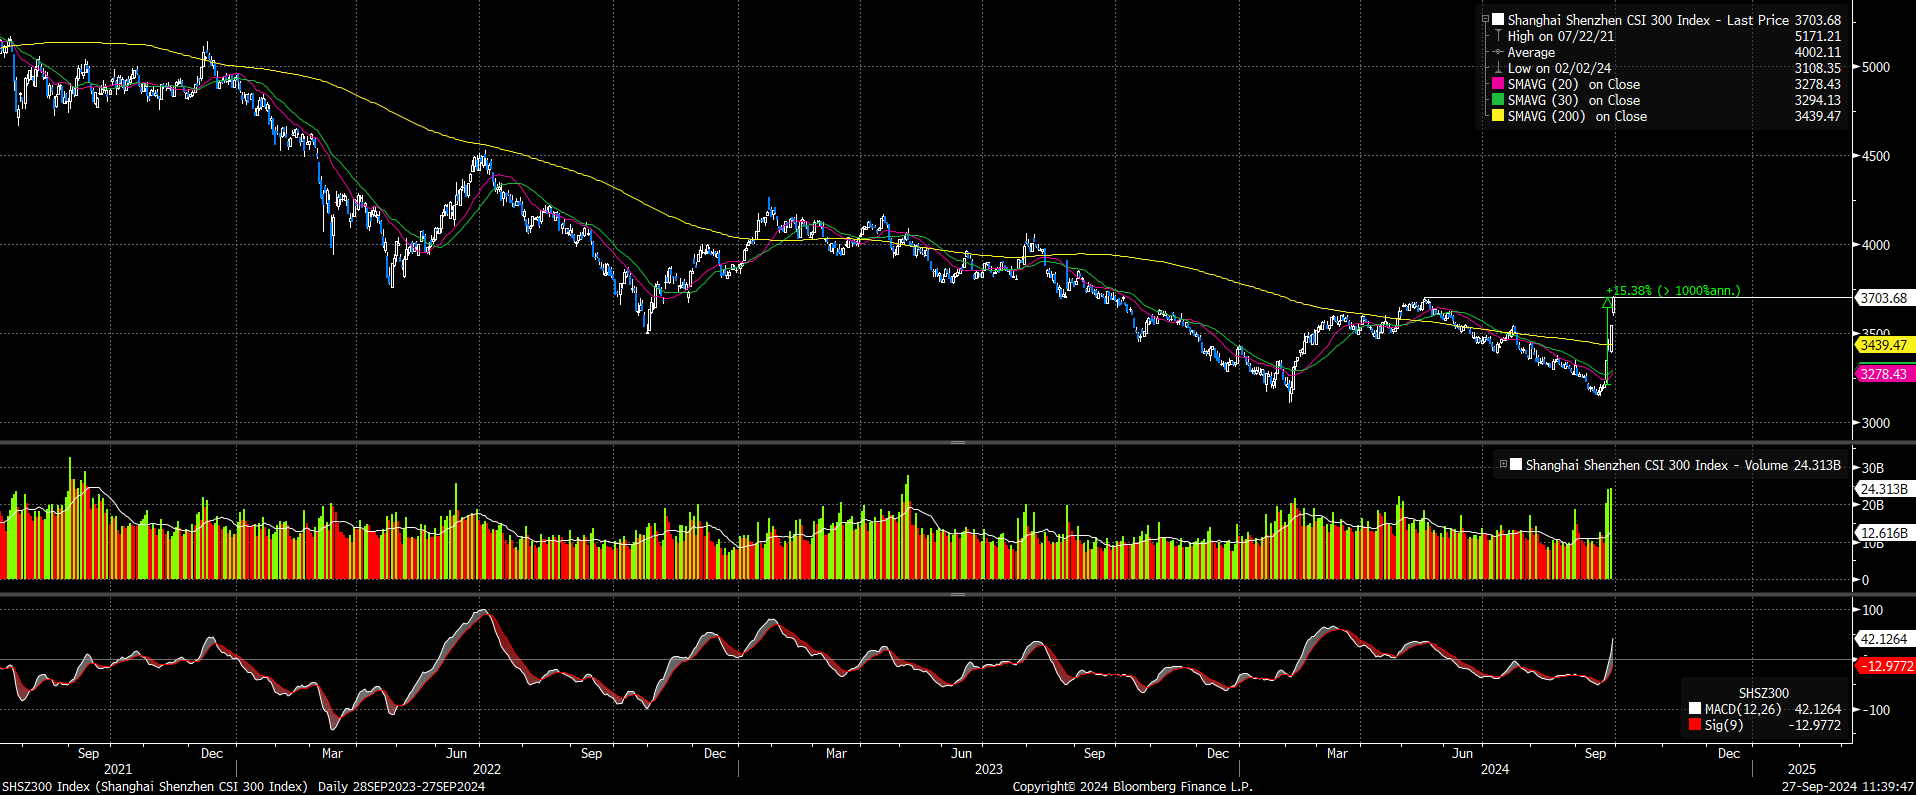The width and height of the screenshot is (1916, 795).
Task: Click the red -12.9772 signal axis tag
Action: tap(1885, 666)
